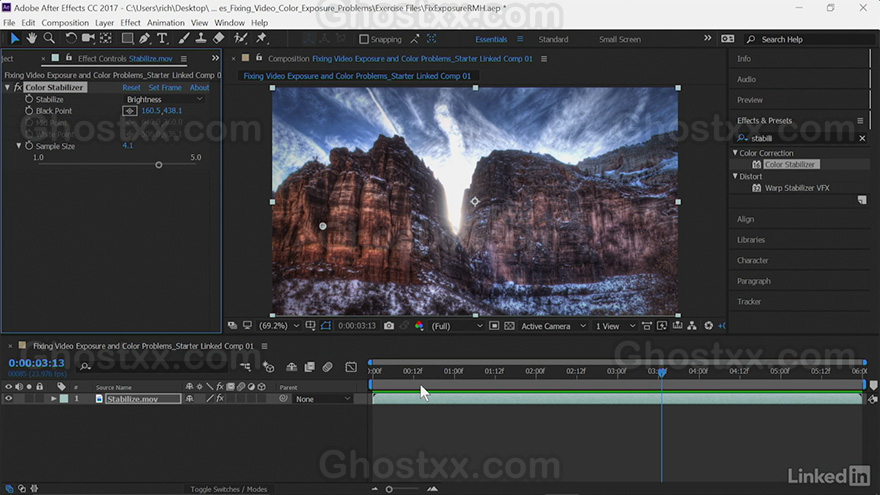Click the snapshot camera icon in viewer

(x=388, y=326)
